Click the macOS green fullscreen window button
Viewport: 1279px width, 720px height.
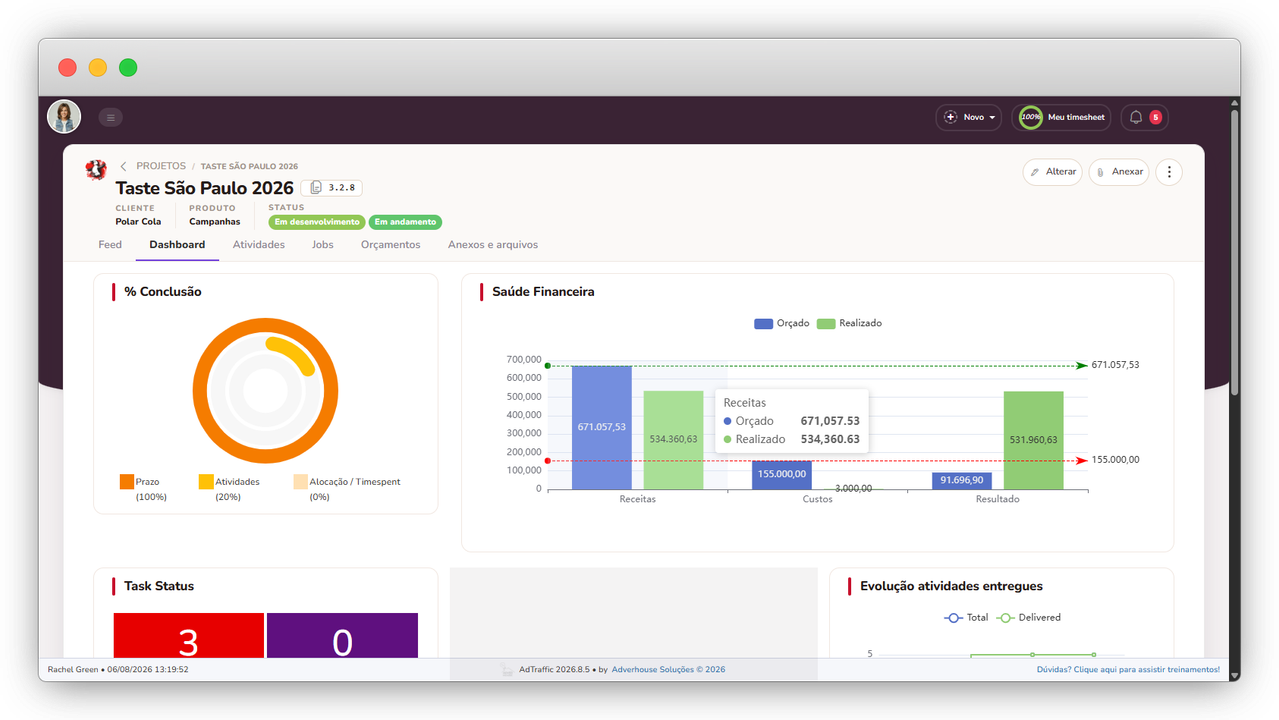tap(128, 68)
